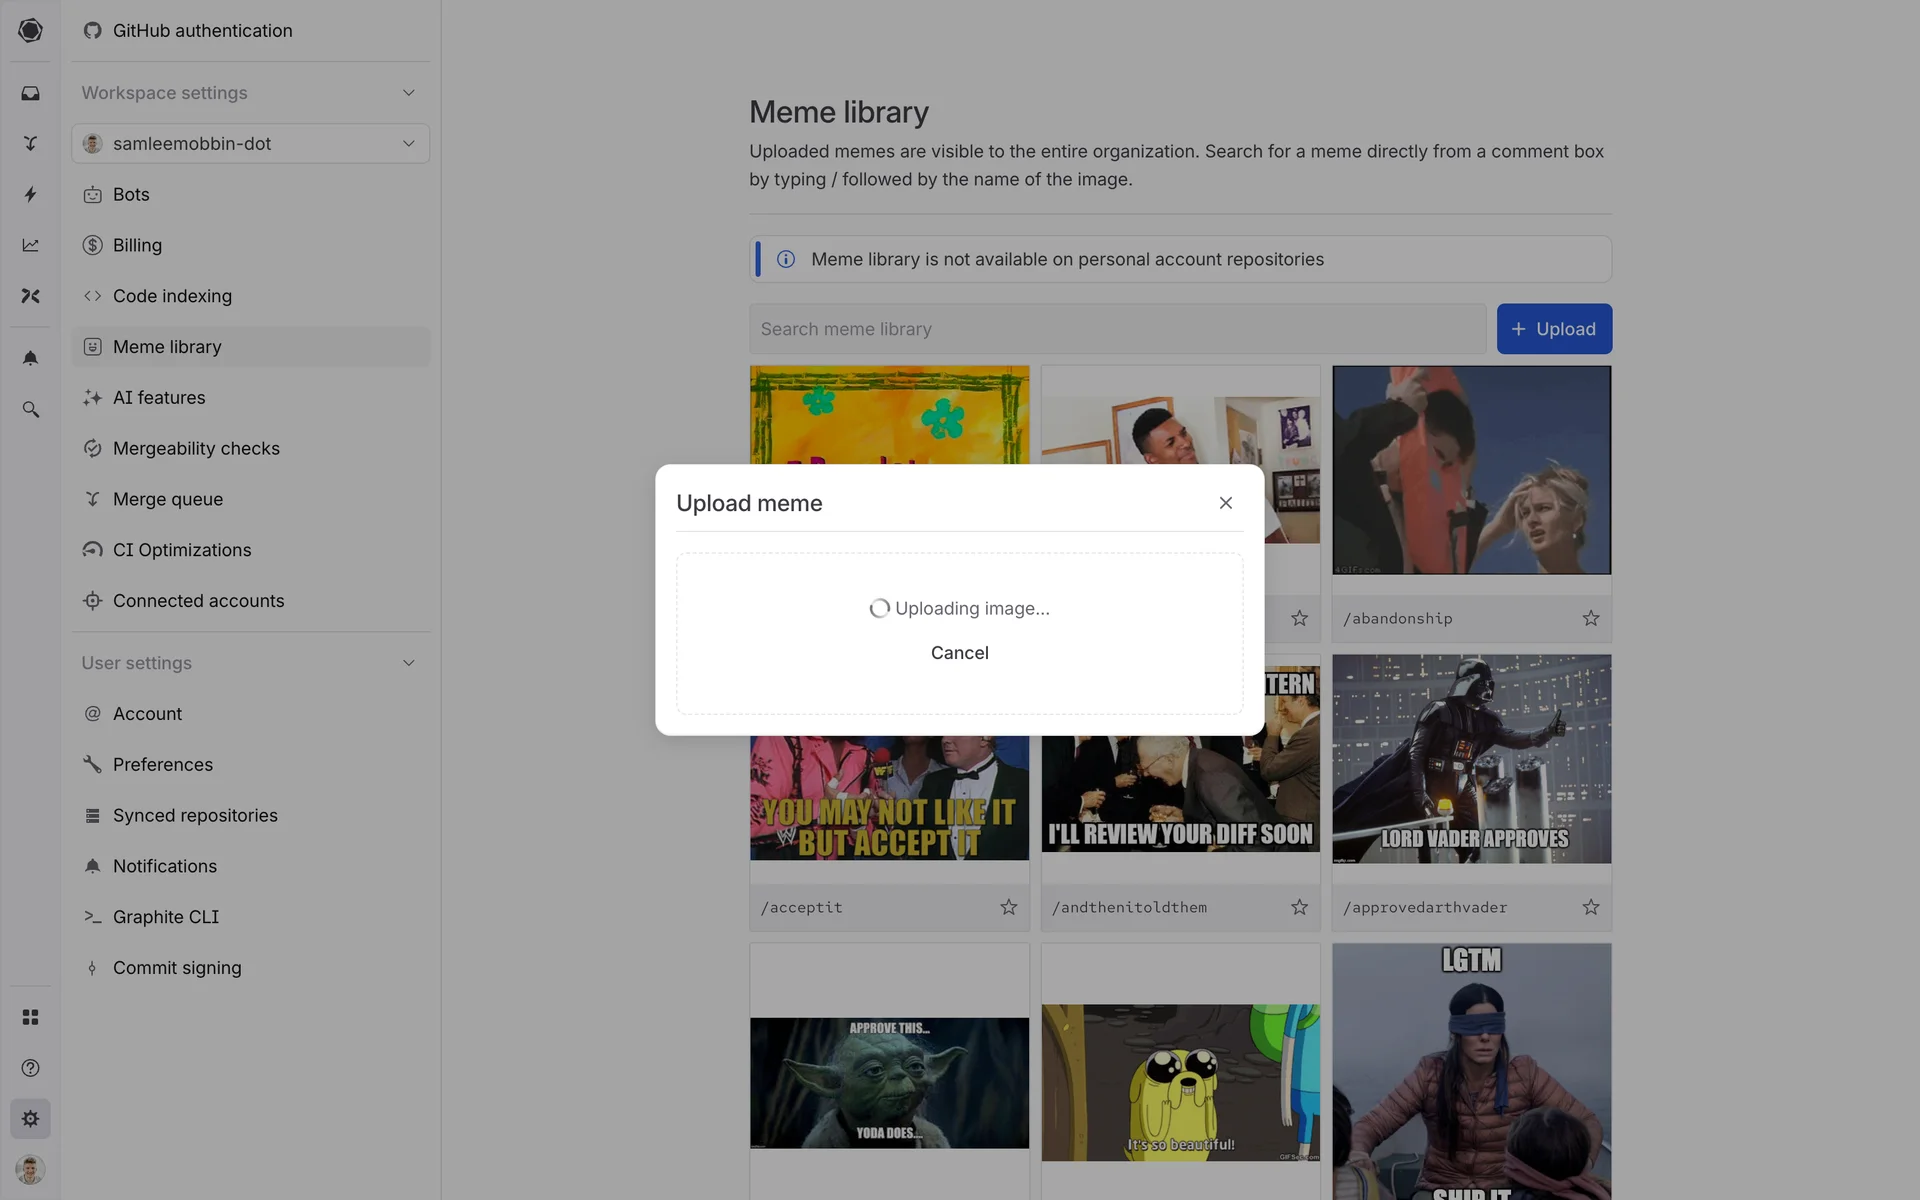Click the blue Upload button
This screenshot has height=1200, width=1920.
[1553, 329]
